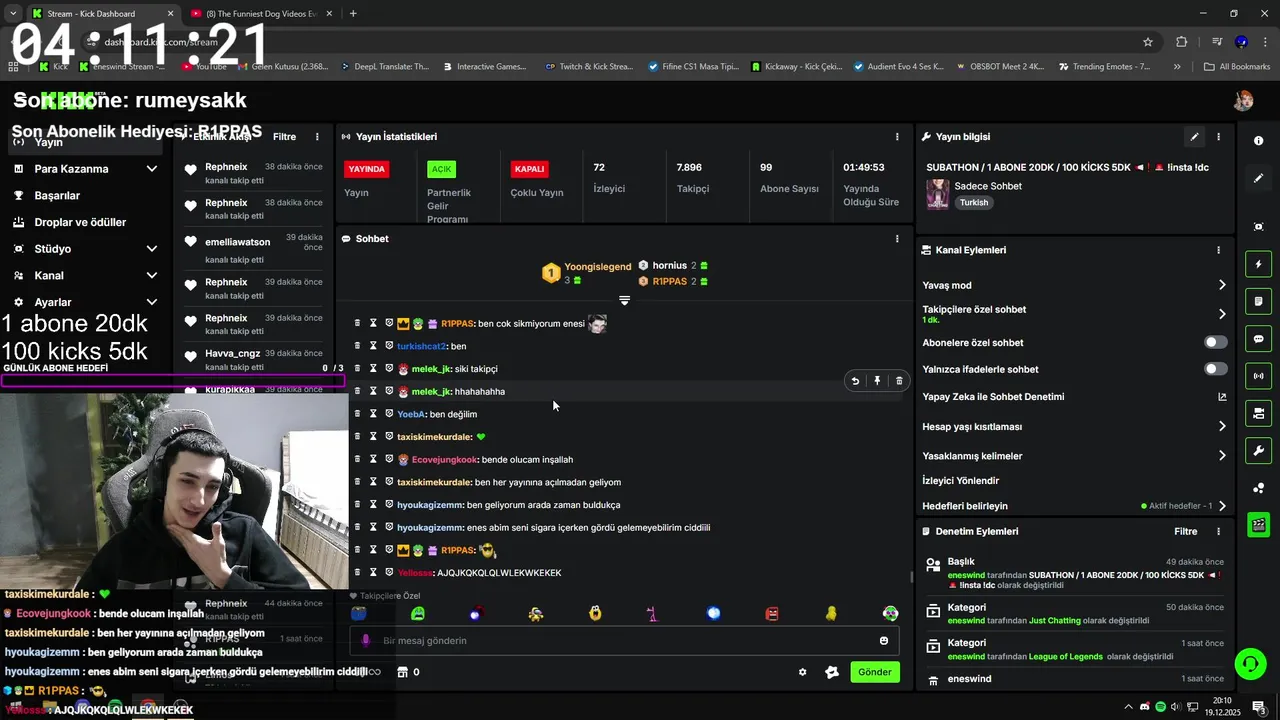Open a new browser tab
Screen dimensions: 1280x720
point(353,14)
